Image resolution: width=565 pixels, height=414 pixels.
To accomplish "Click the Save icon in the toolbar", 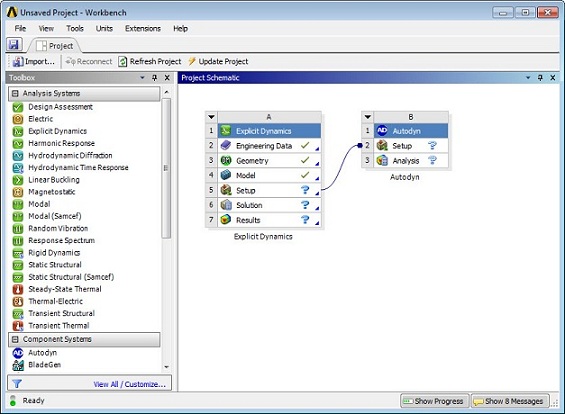I will (14, 45).
